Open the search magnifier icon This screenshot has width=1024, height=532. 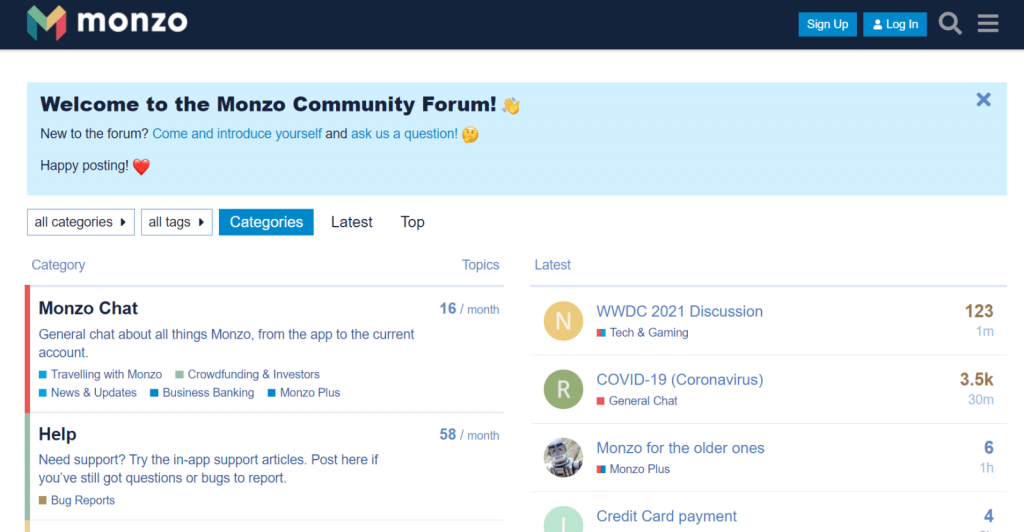(950, 23)
